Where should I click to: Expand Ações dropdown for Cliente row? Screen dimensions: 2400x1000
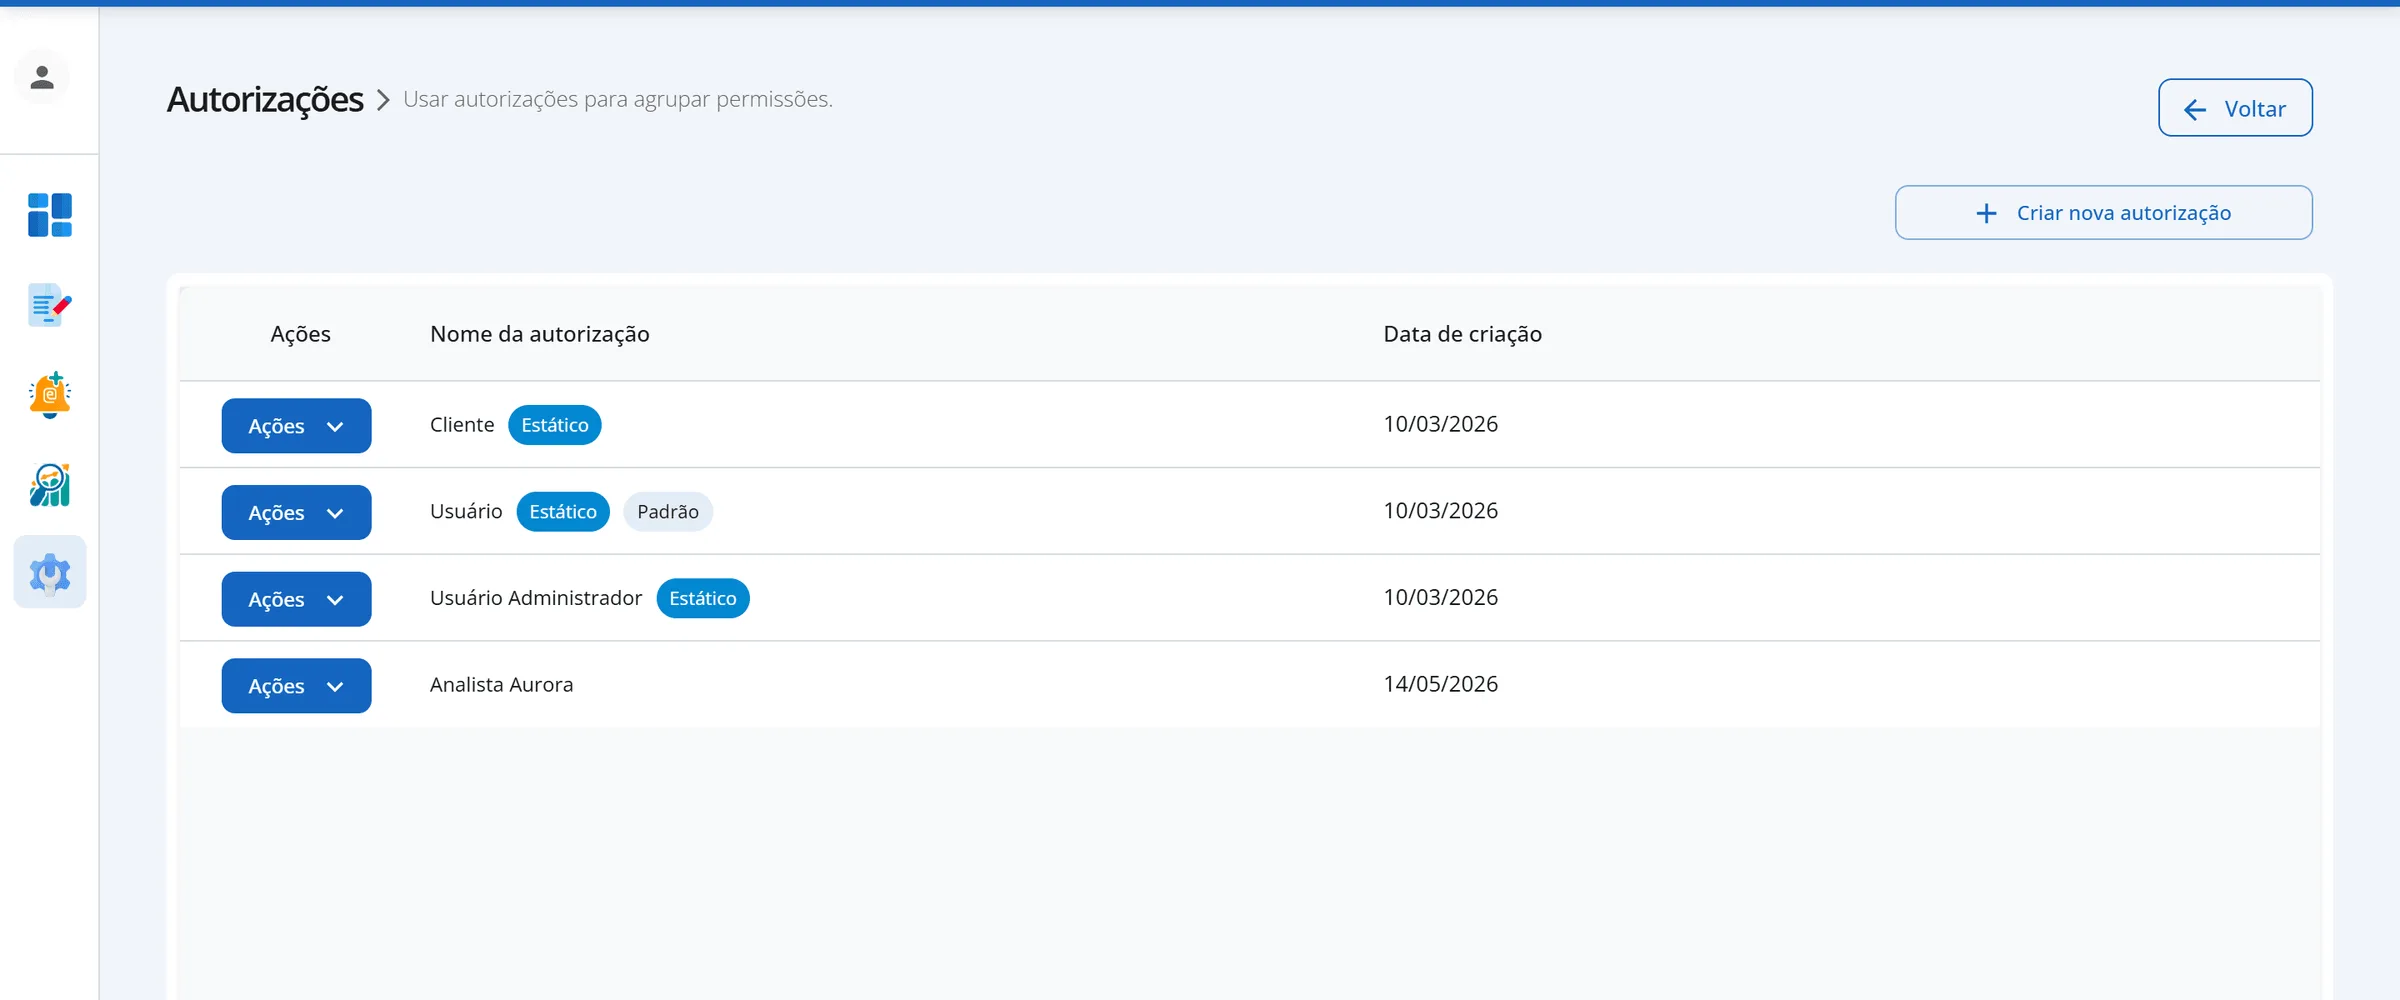point(296,426)
